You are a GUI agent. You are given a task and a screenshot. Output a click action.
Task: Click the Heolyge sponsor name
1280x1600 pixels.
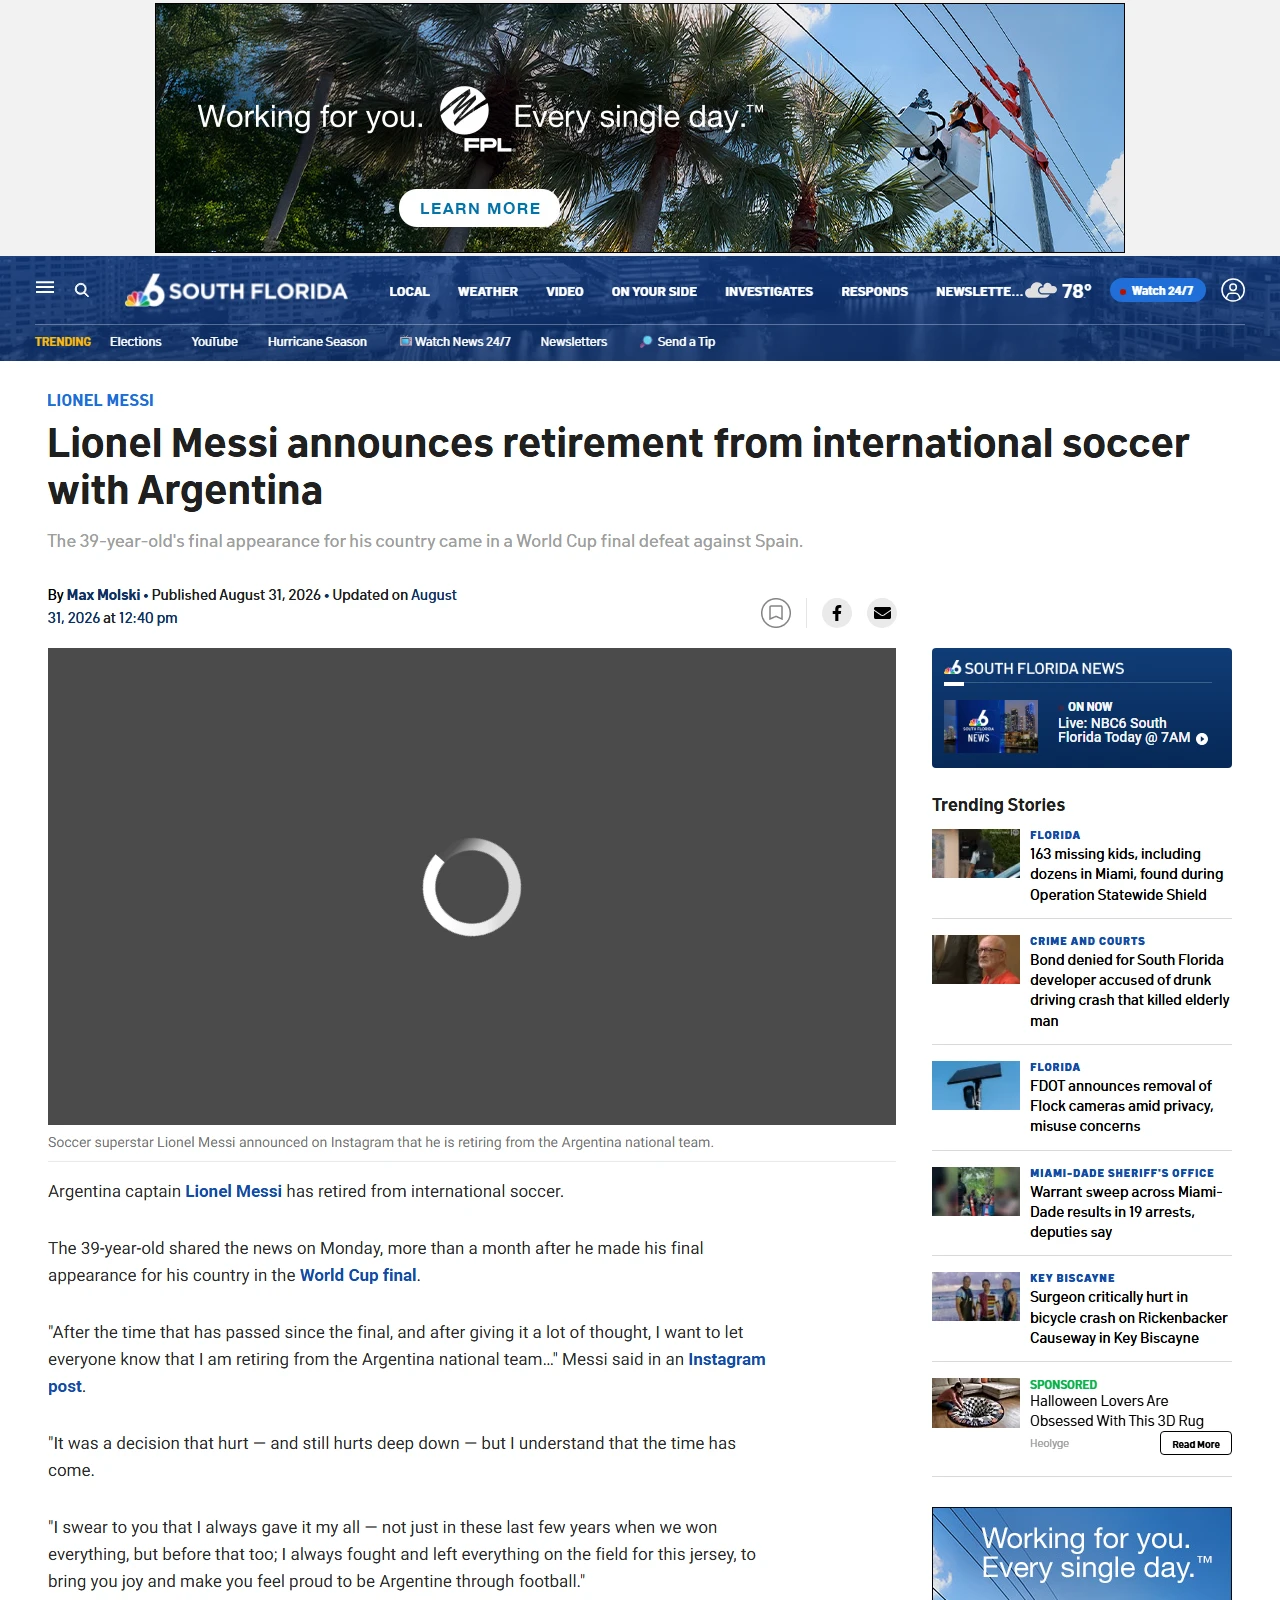pos(1049,1443)
